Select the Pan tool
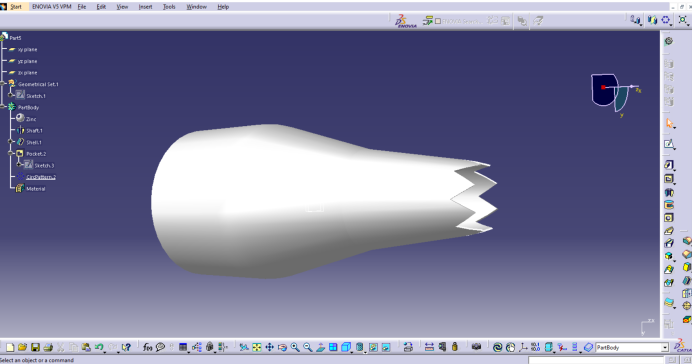 pos(269,347)
